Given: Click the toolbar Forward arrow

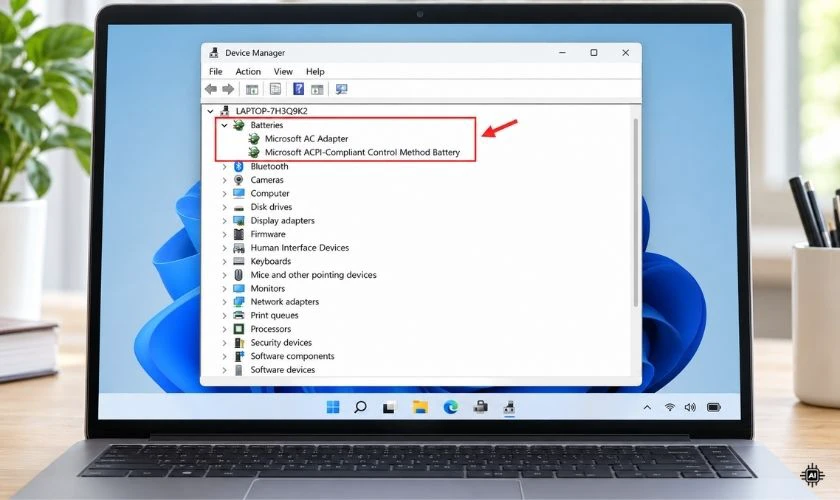Looking at the screenshot, I should (228, 89).
